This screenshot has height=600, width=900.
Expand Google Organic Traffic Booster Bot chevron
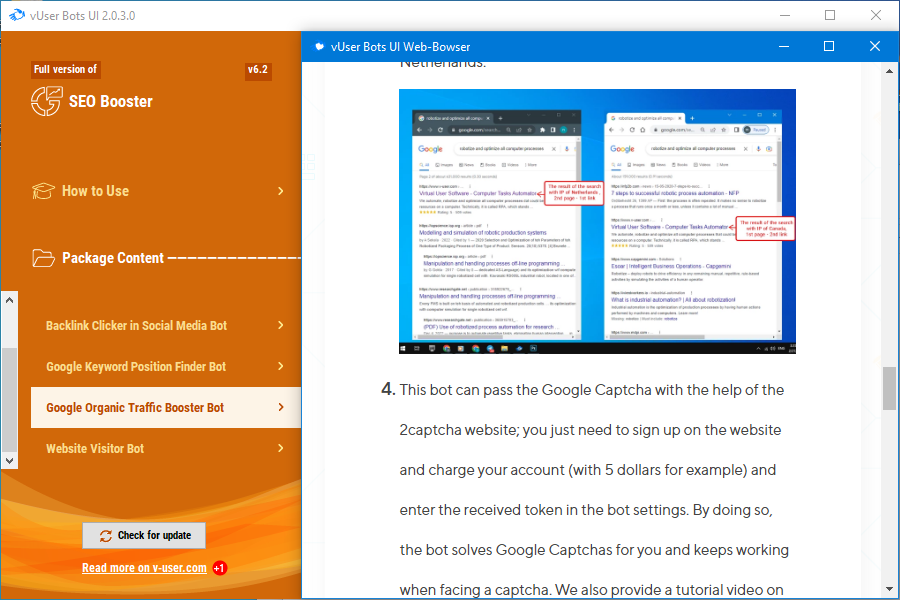pos(281,407)
